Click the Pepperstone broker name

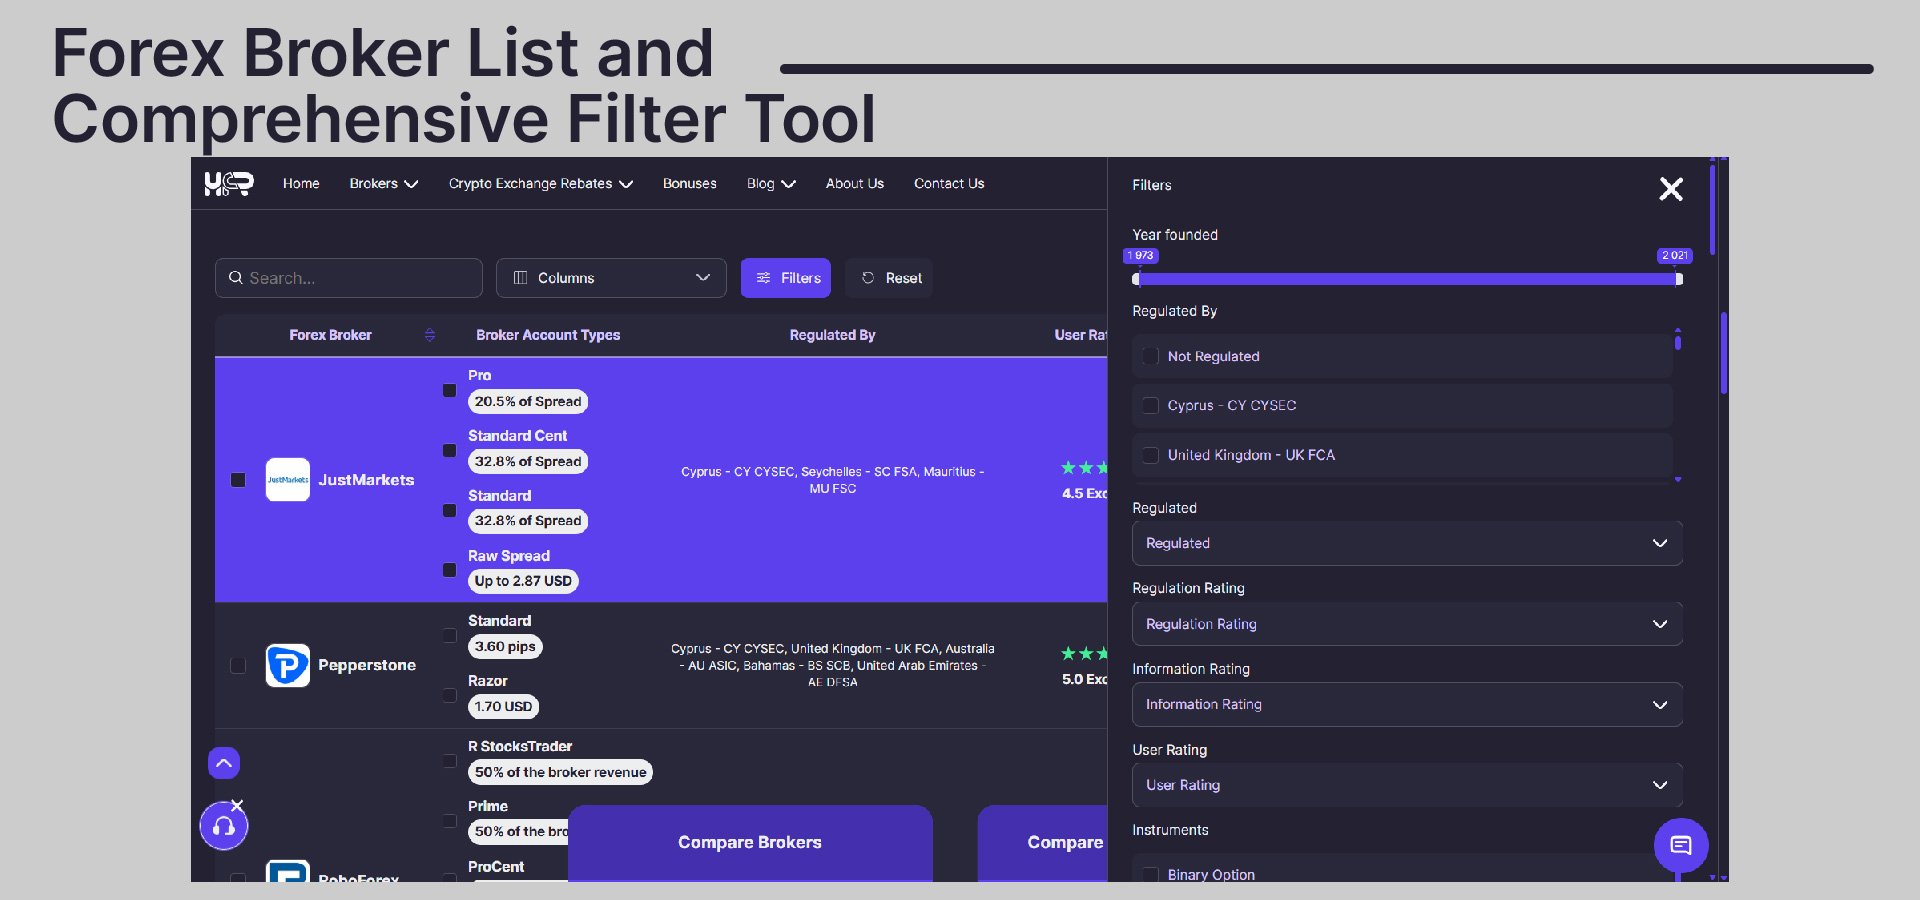367,665
